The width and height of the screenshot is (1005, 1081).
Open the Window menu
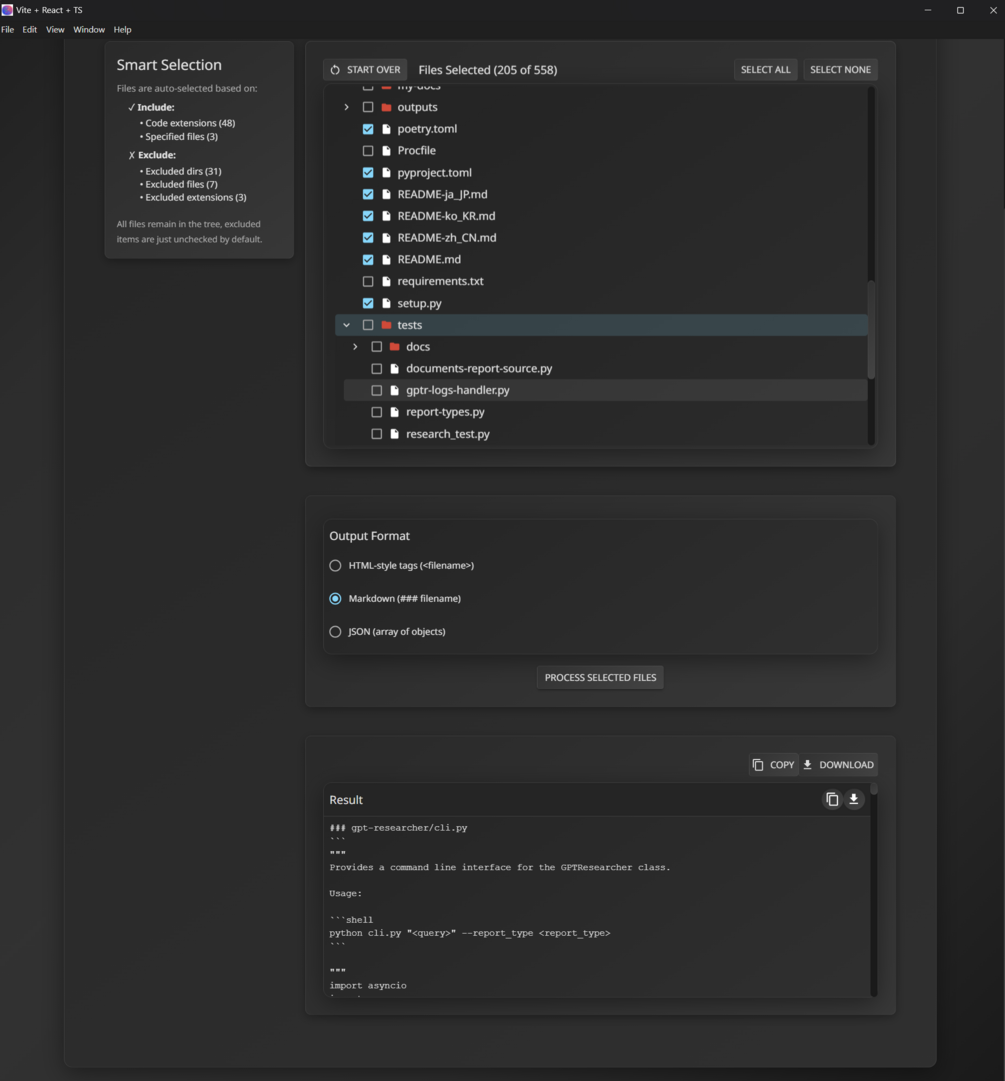[89, 30]
